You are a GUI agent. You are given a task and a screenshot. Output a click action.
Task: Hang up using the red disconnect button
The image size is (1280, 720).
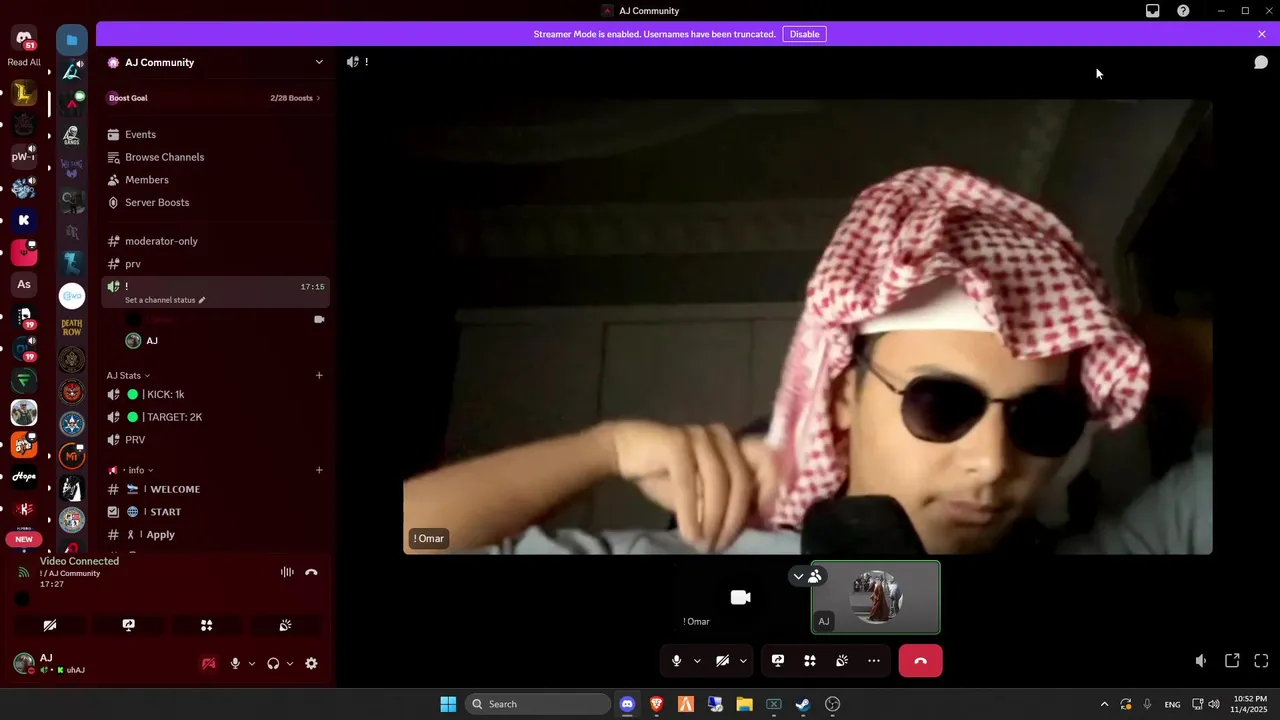coord(920,661)
